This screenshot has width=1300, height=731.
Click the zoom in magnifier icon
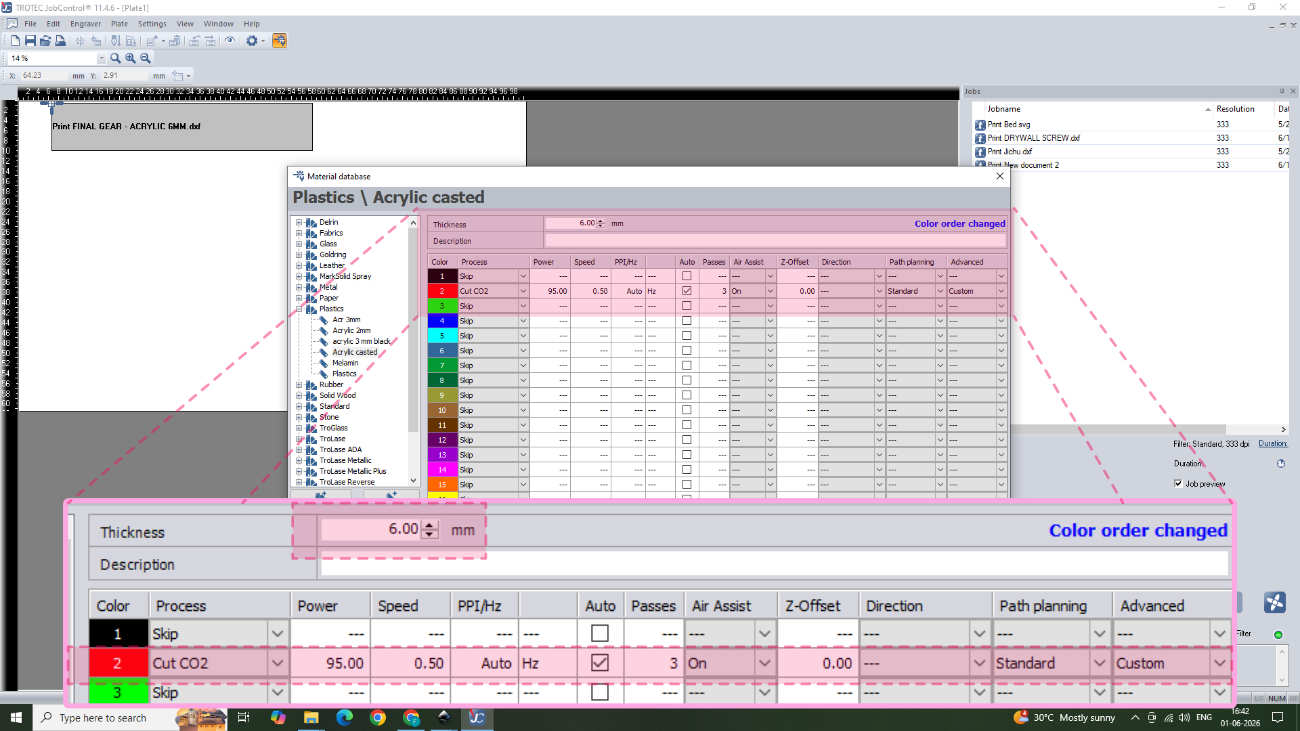click(x=130, y=58)
